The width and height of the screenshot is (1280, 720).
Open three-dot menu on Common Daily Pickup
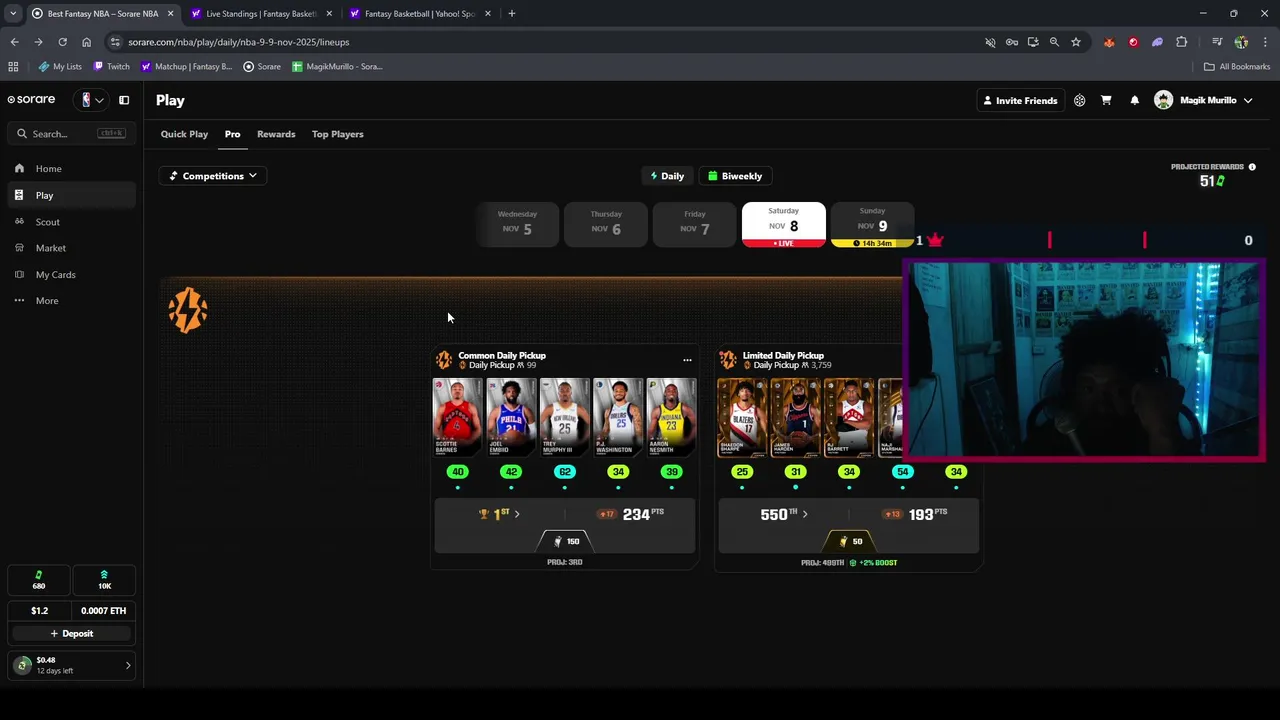tap(687, 360)
